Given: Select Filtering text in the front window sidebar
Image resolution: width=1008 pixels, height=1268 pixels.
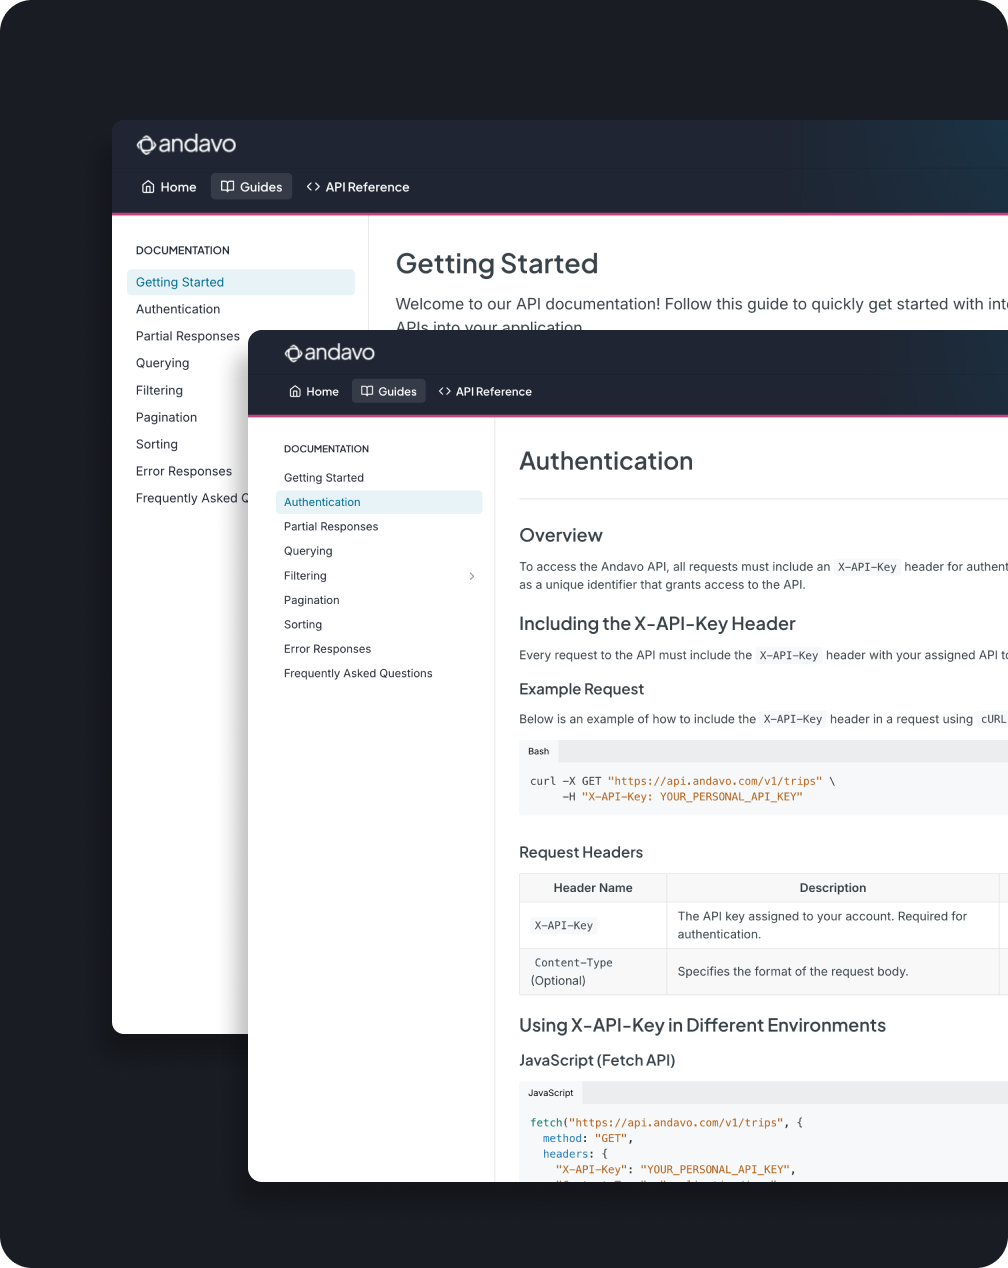Looking at the screenshot, I should 305,576.
